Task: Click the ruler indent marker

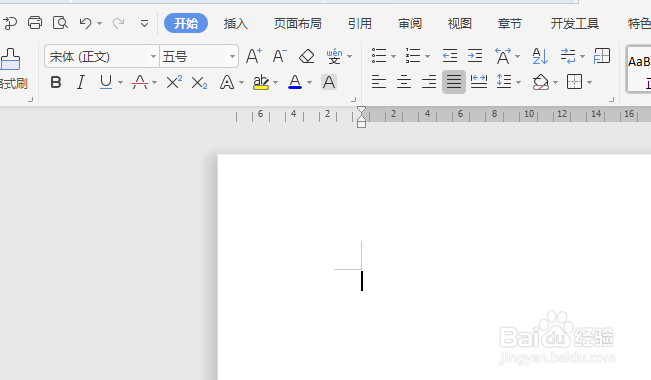Action: tap(361, 117)
